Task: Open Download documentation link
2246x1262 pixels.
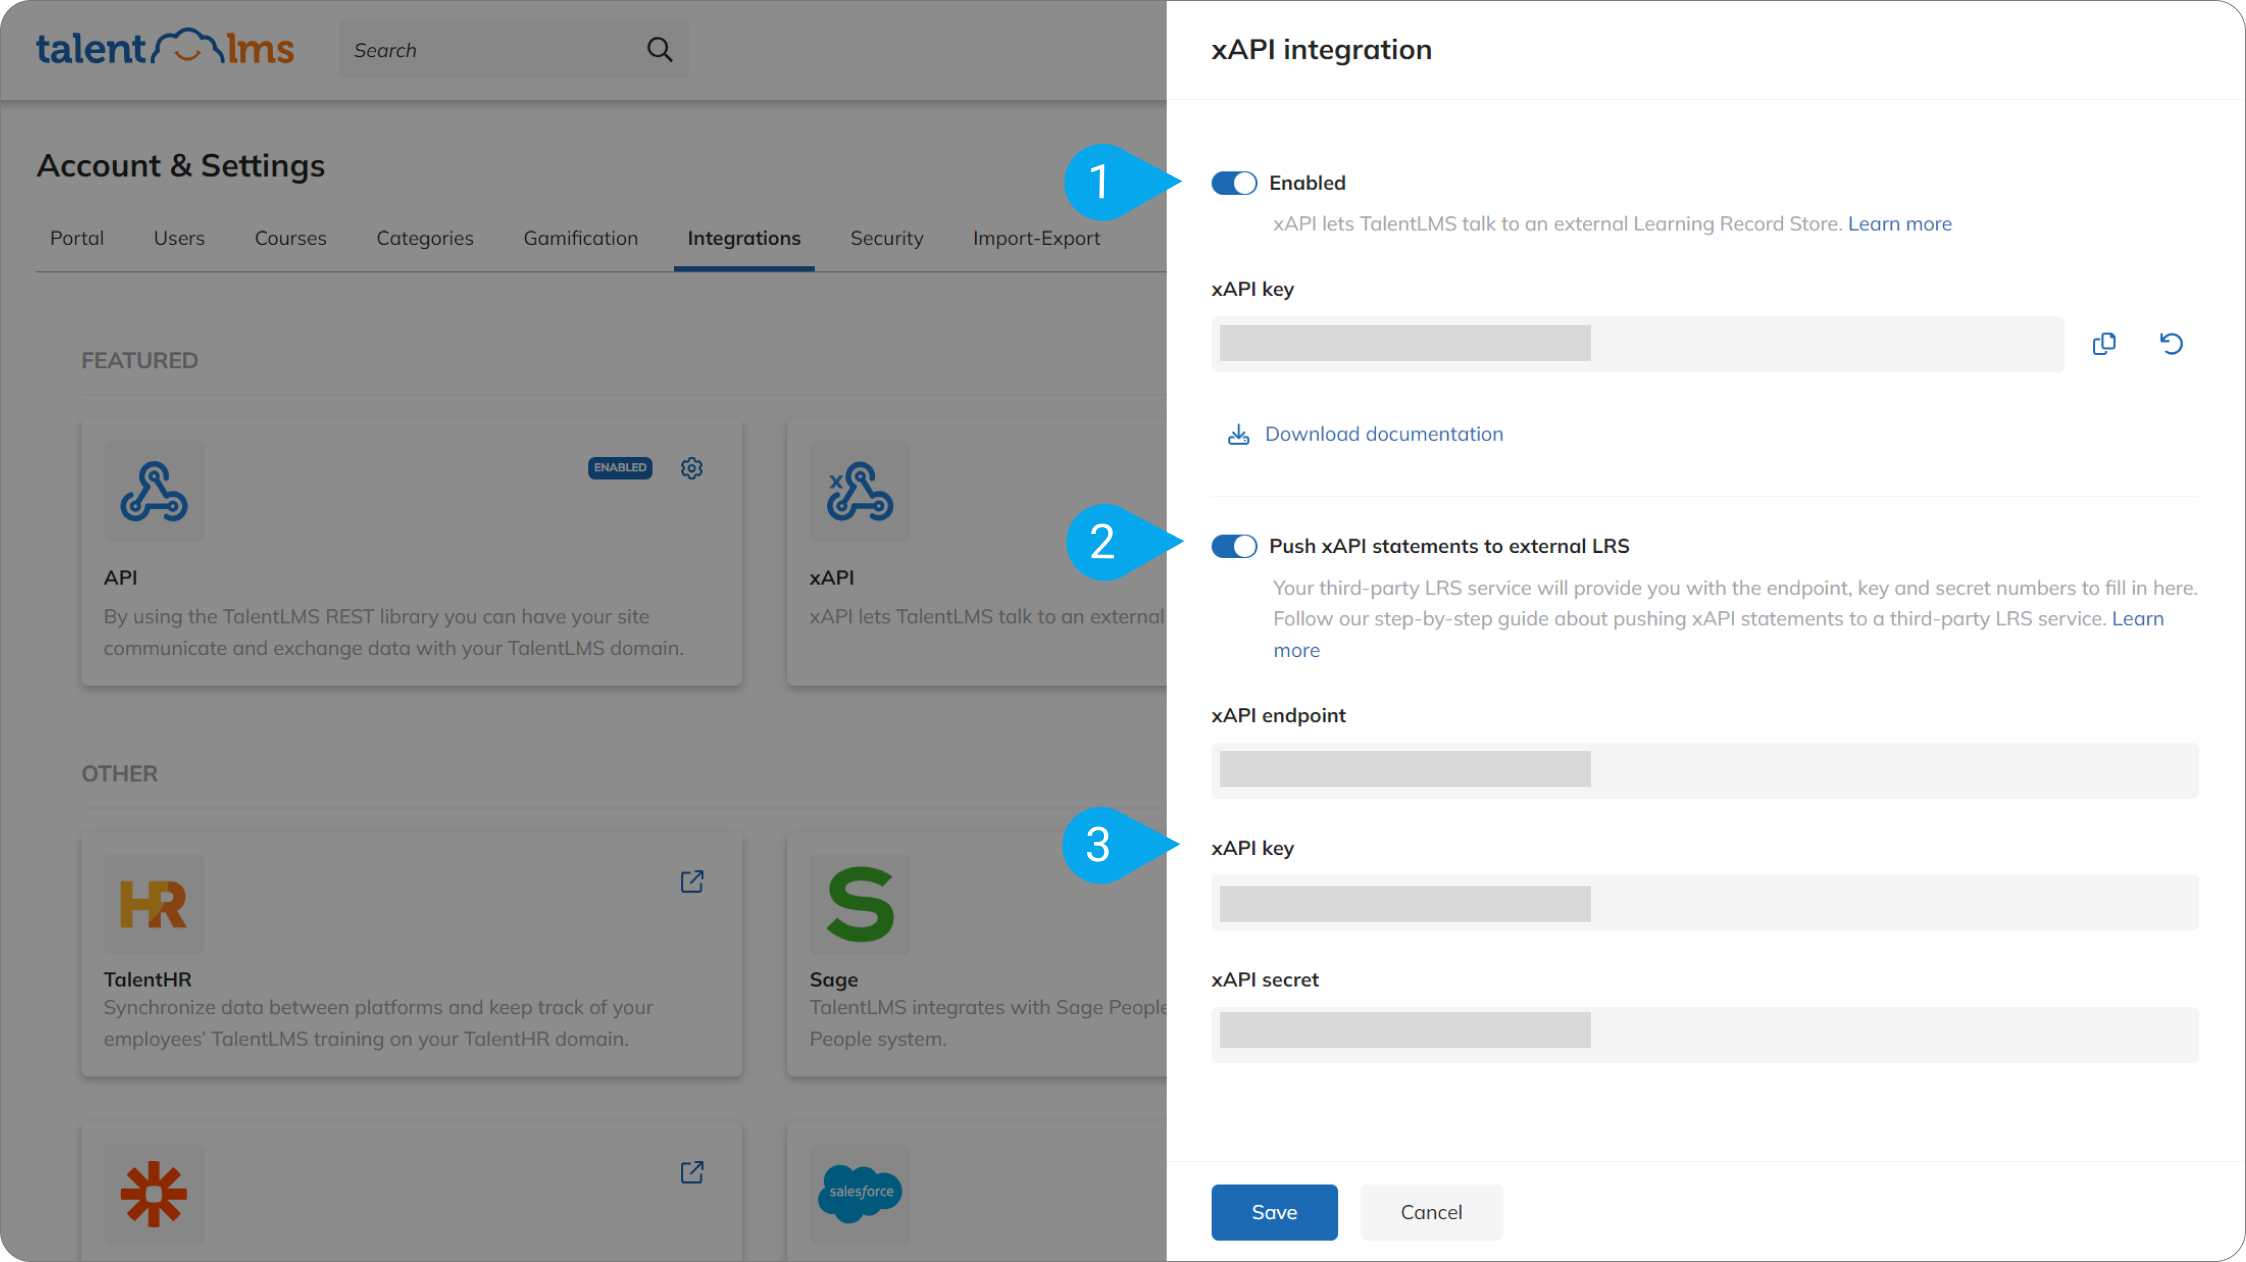Action: tap(1384, 434)
